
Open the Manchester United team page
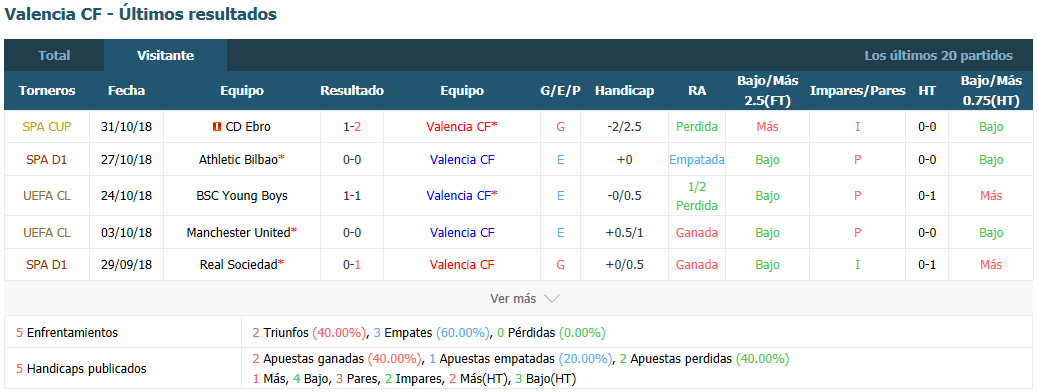238,232
